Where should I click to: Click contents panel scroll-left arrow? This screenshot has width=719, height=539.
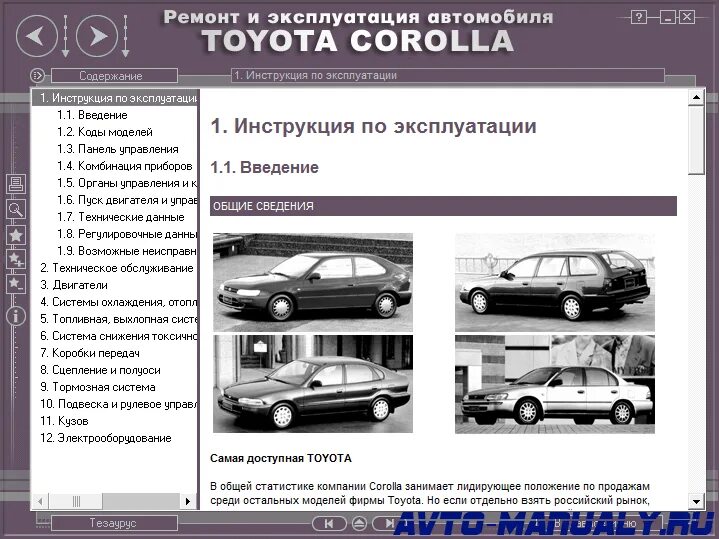point(40,501)
